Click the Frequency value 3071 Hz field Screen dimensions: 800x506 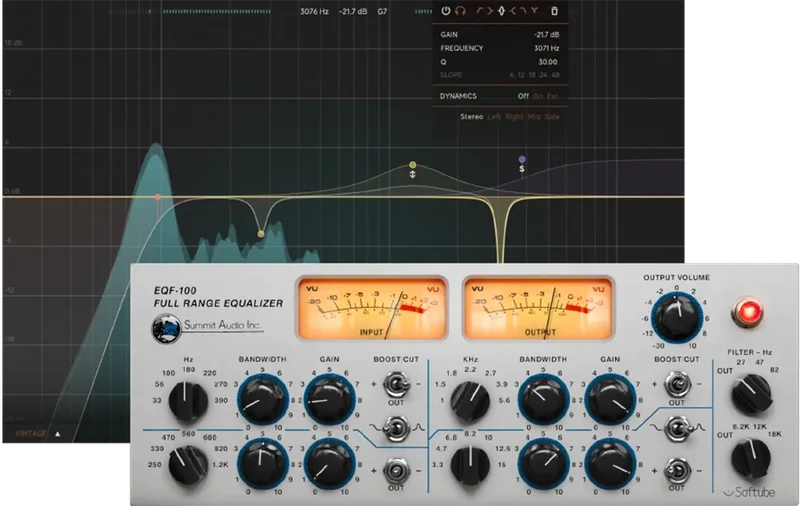pos(546,48)
